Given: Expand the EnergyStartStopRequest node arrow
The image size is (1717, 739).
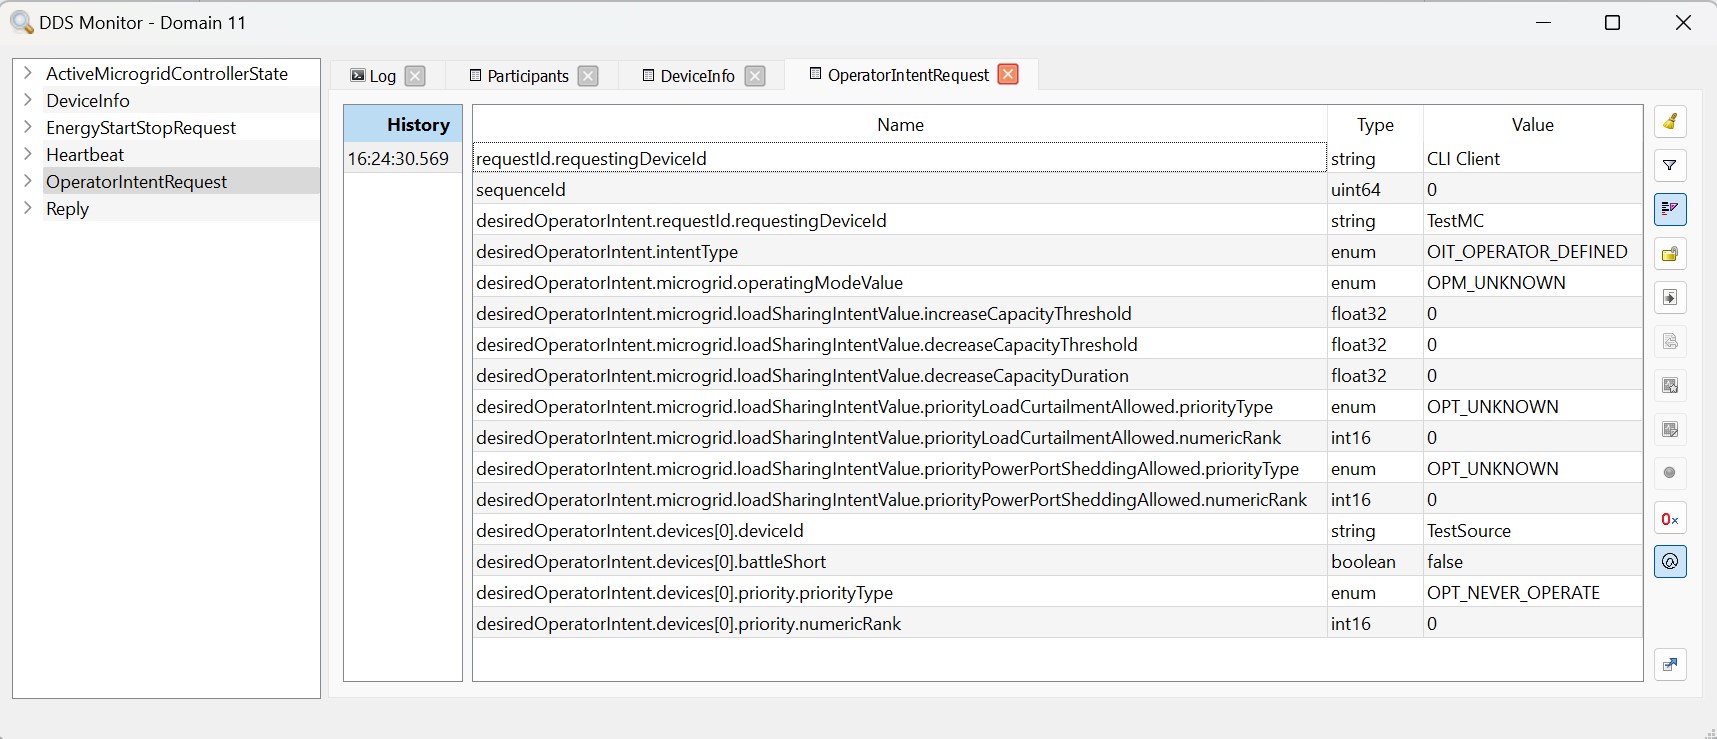Looking at the screenshot, I should pyautogui.click(x=28, y=127).
